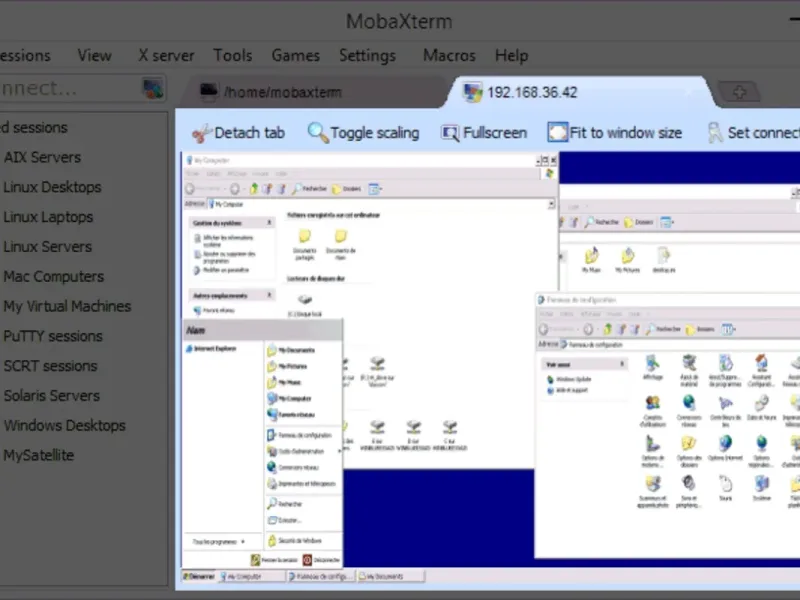This screenshot has height=600, width=800.
Task: Select the MySatellite session entry
Action: click(39, 455)
